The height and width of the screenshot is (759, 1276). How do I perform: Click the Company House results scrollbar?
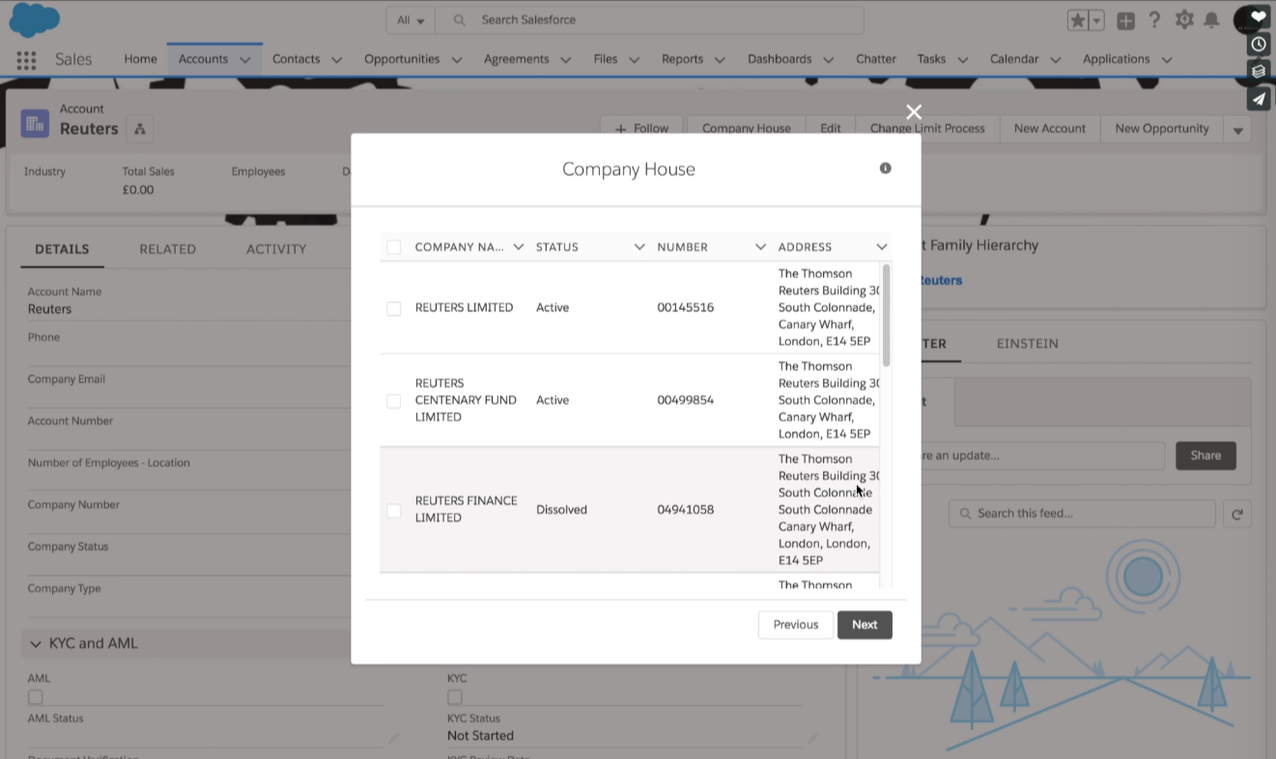(886, 316)
